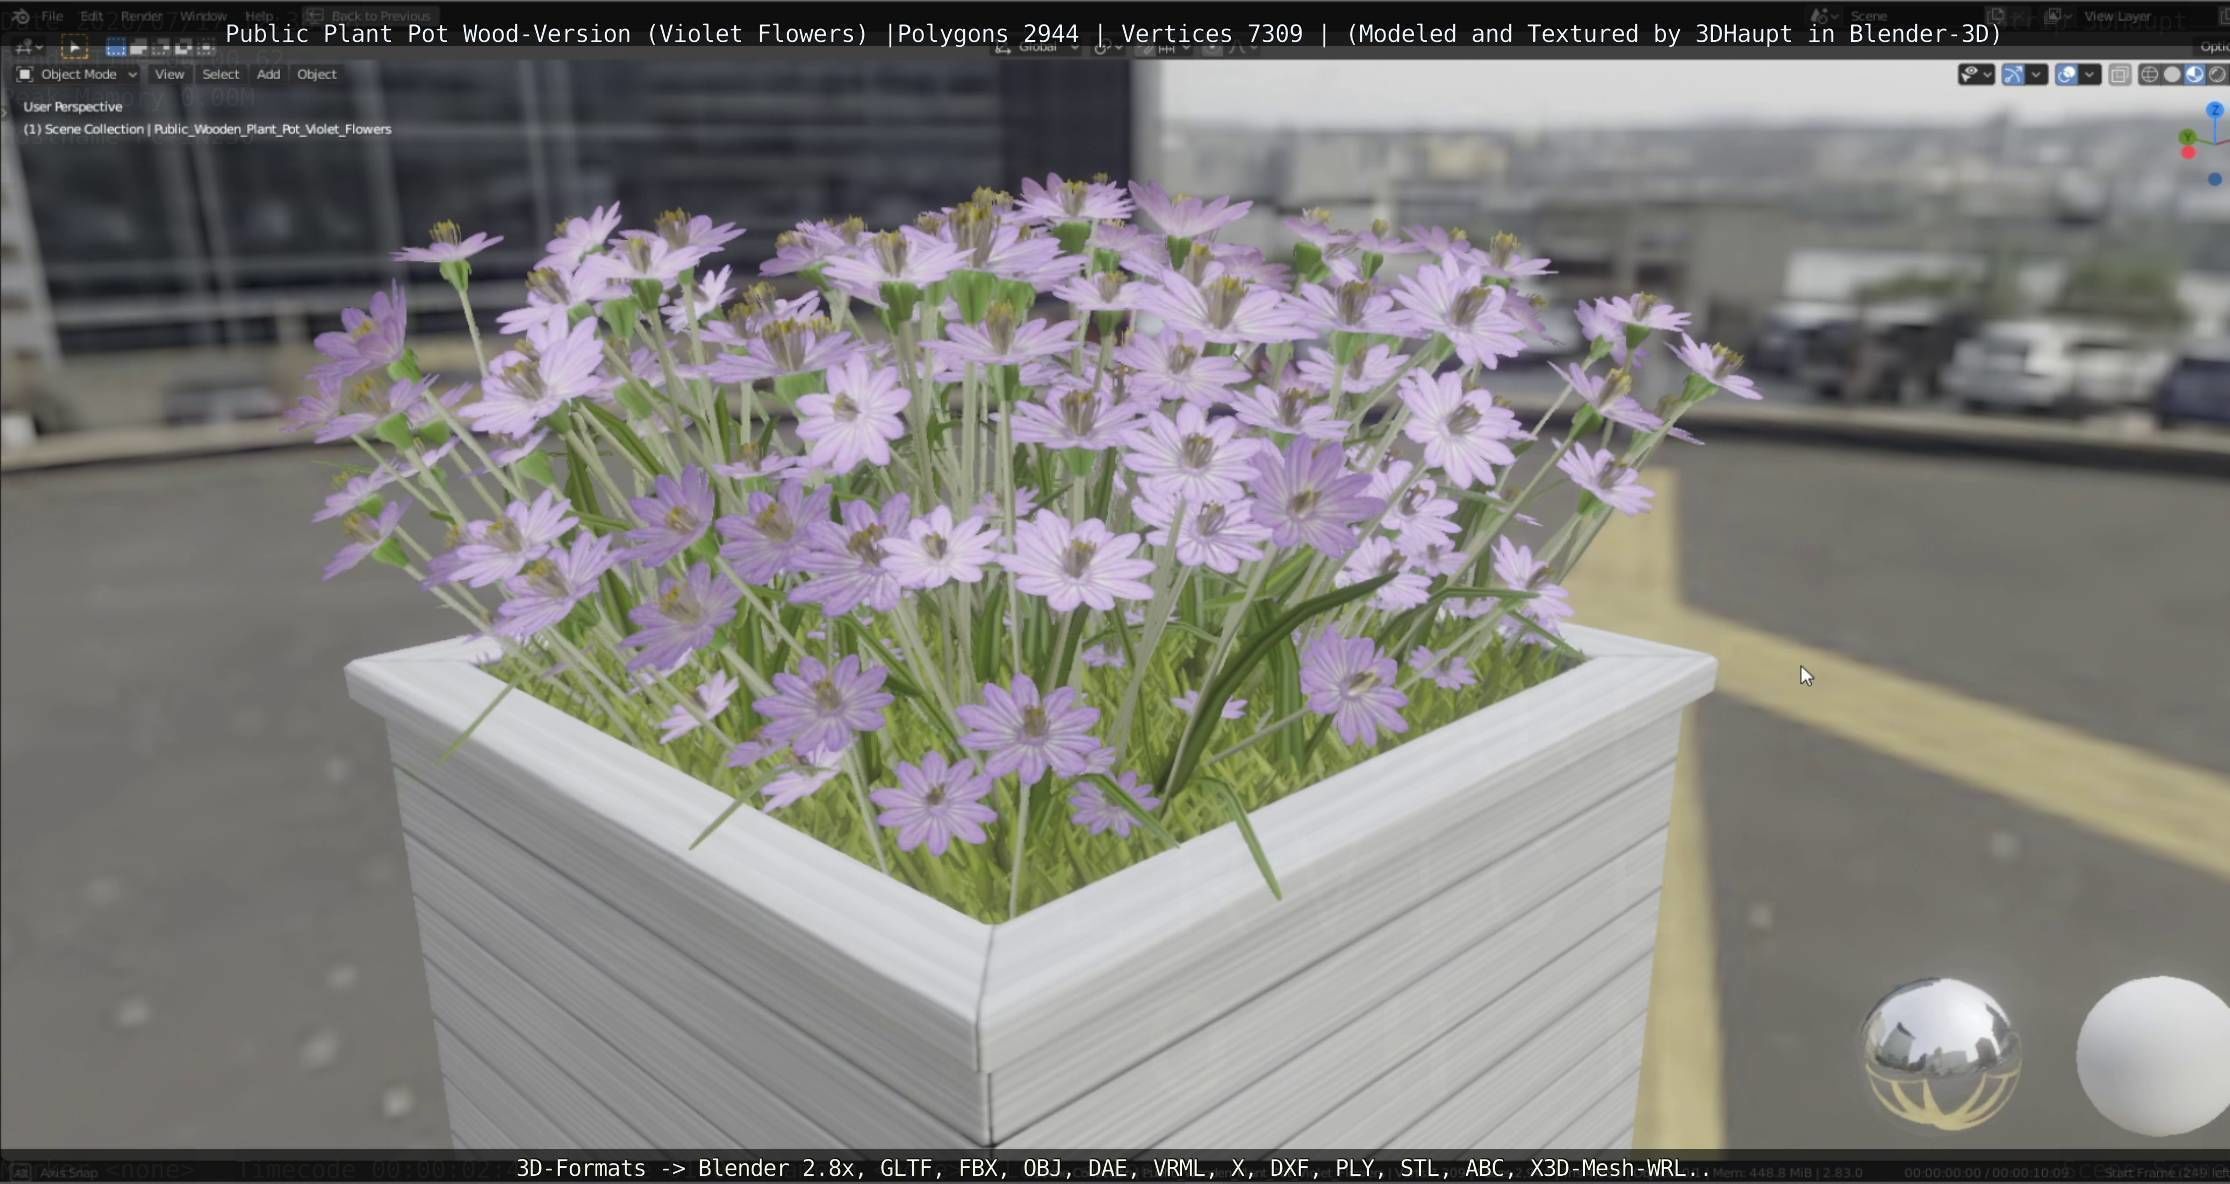Choose the Extend selection mode icon
The width and height of the screenshot is (2230, 1184).
139,47
